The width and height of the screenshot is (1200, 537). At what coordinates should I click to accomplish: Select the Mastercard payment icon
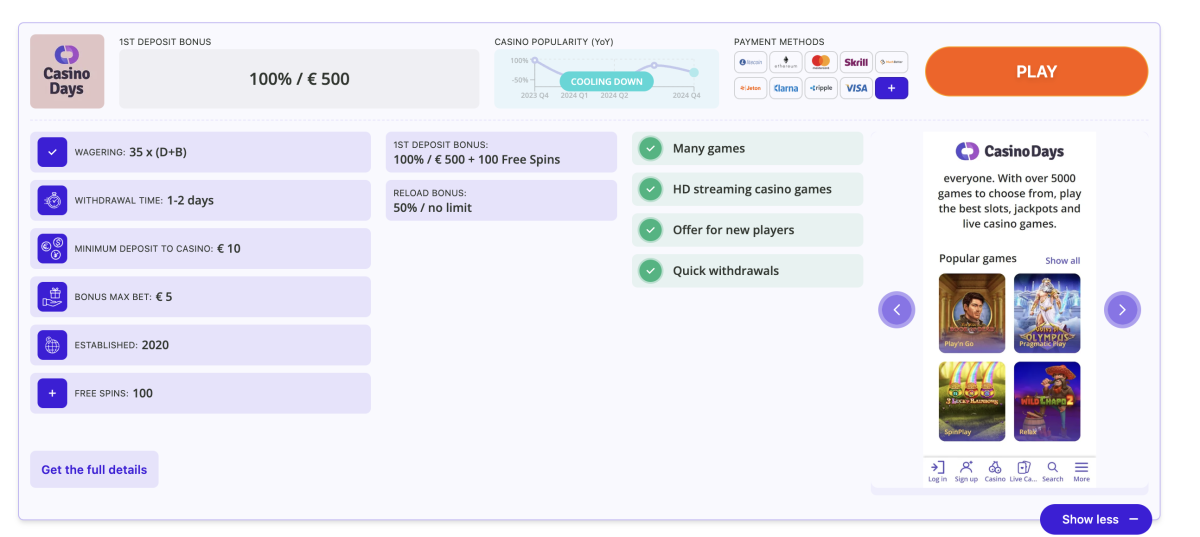(821, 62)
